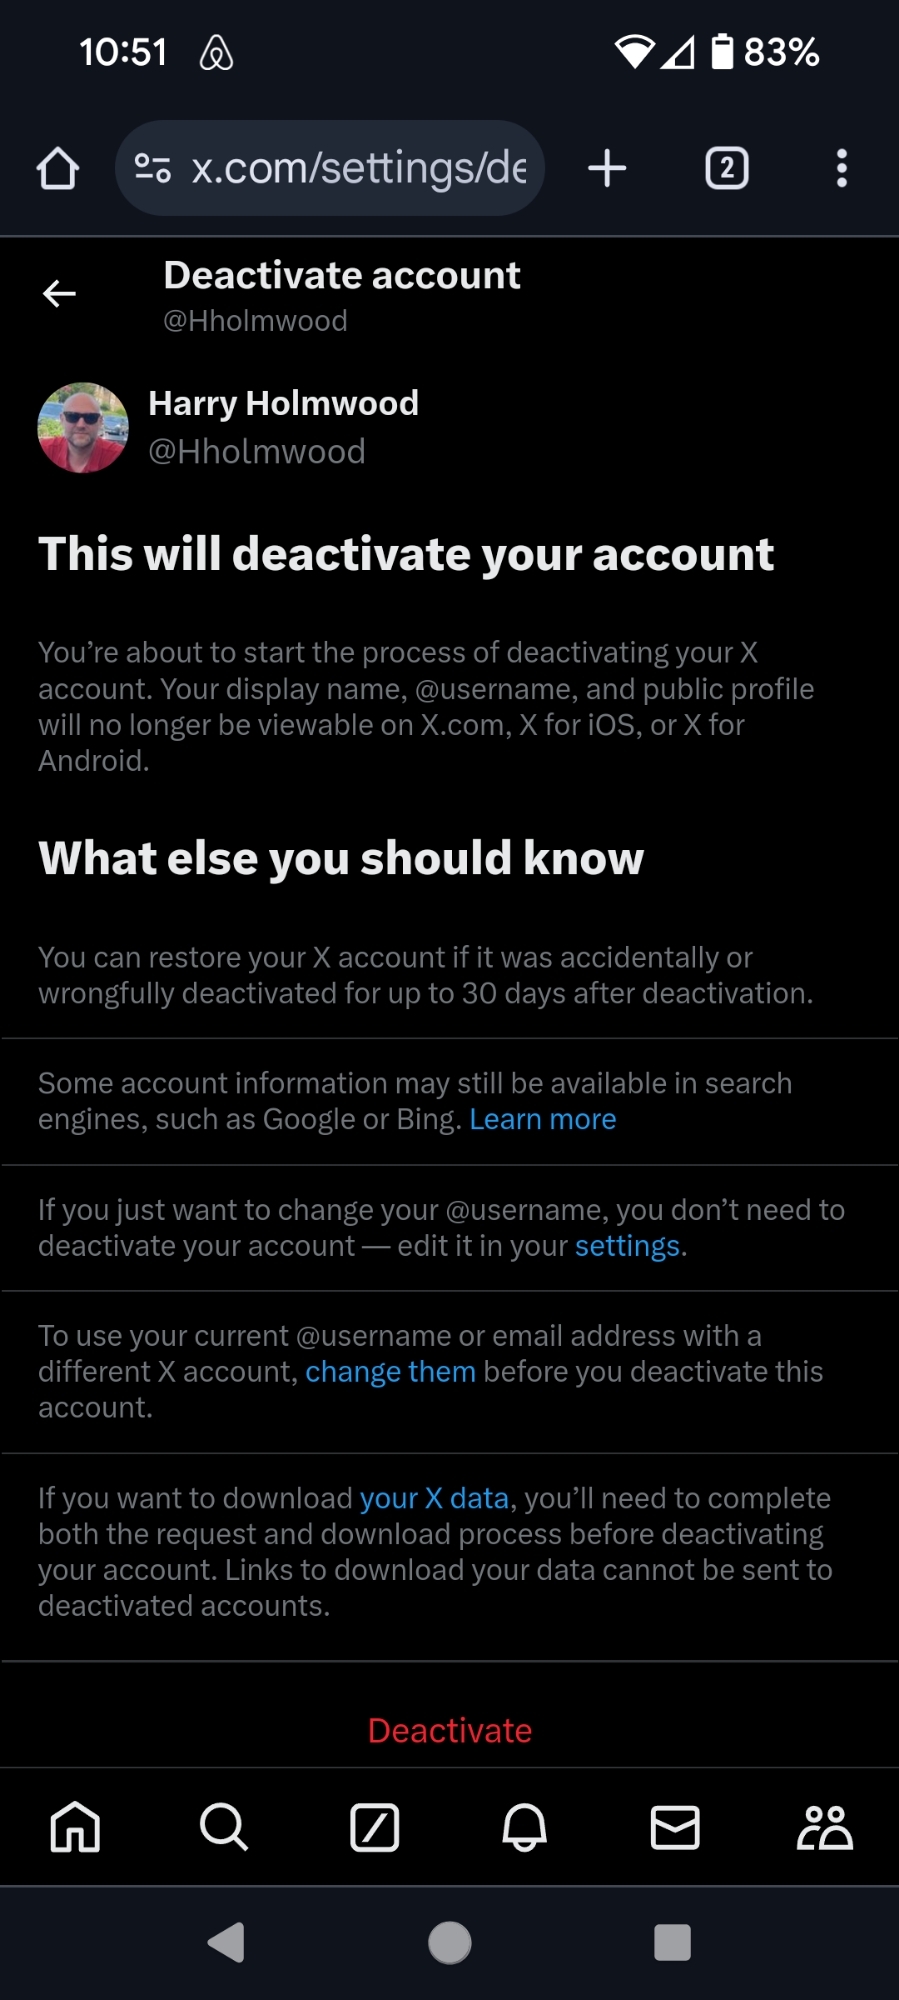
Task: Open Messages envelope icon
Action: click(x=675, y=1827)
